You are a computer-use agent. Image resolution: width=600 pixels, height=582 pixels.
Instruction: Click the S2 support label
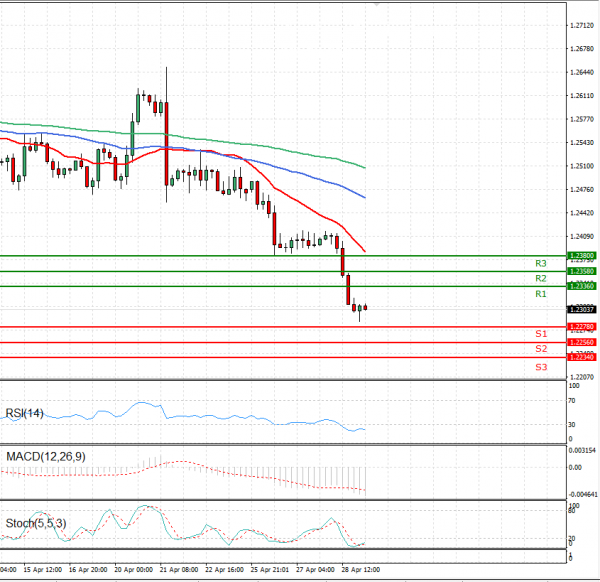[540, 349]
